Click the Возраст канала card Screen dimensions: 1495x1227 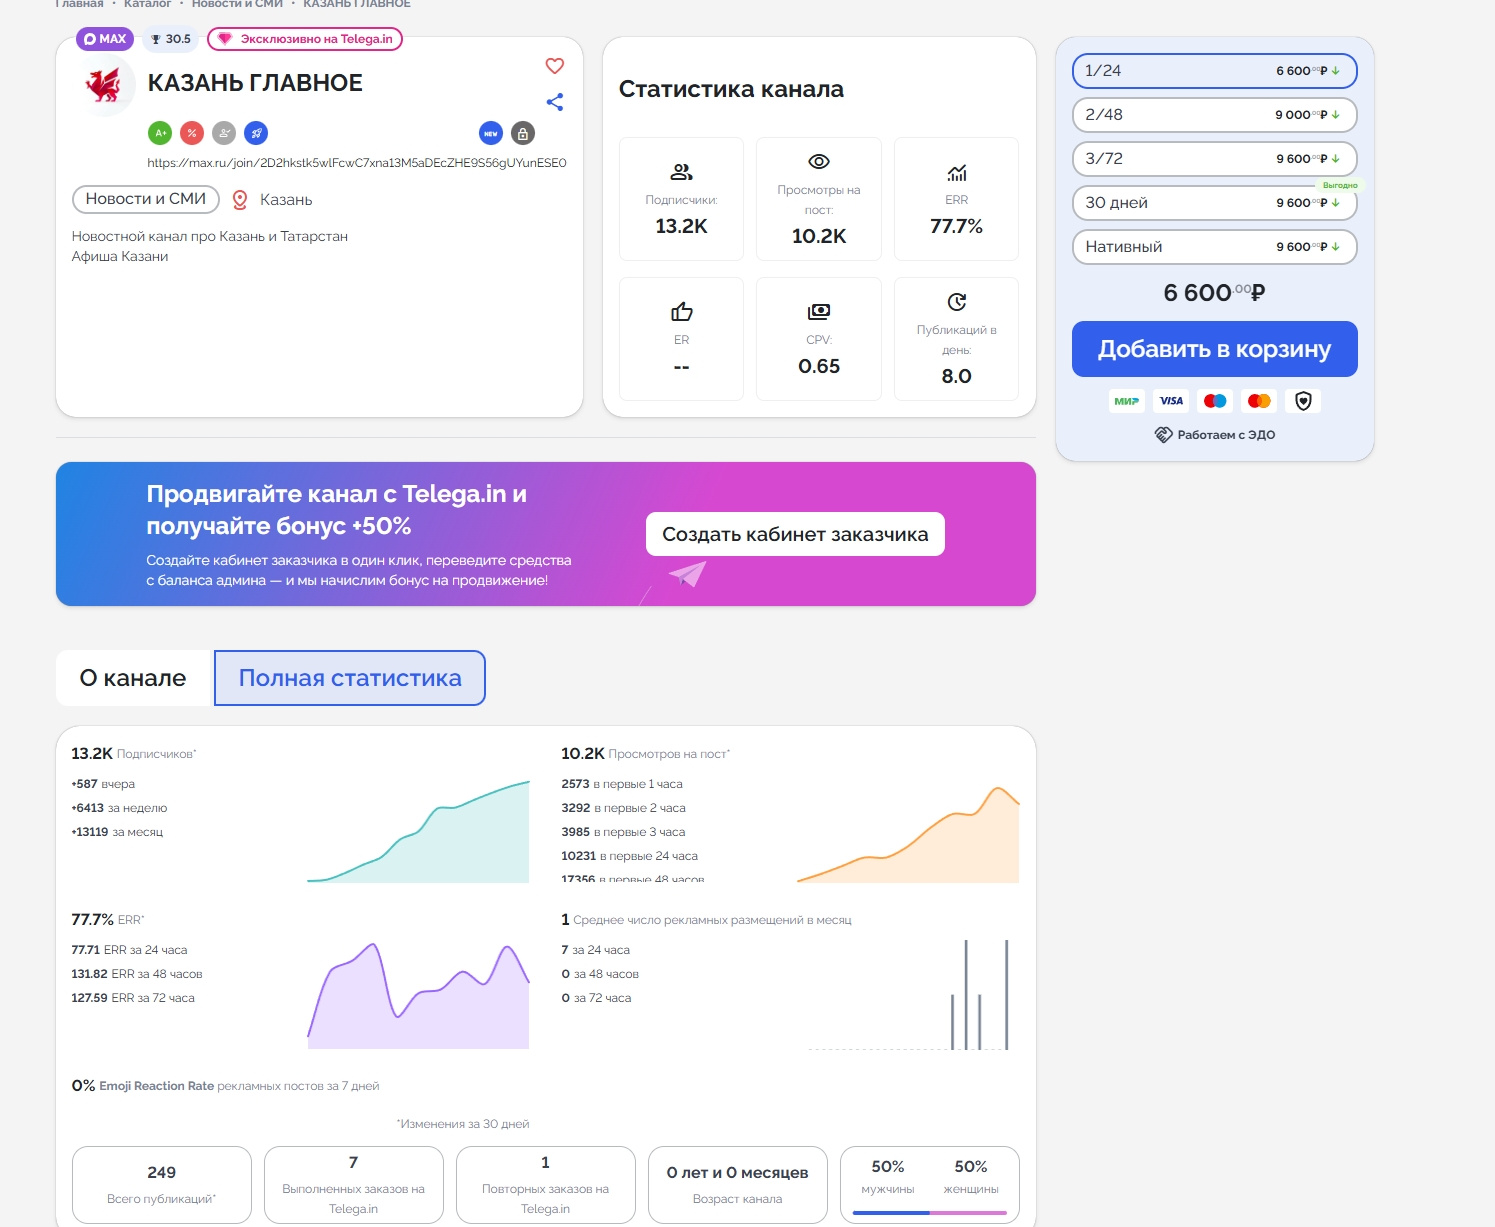738,1184
